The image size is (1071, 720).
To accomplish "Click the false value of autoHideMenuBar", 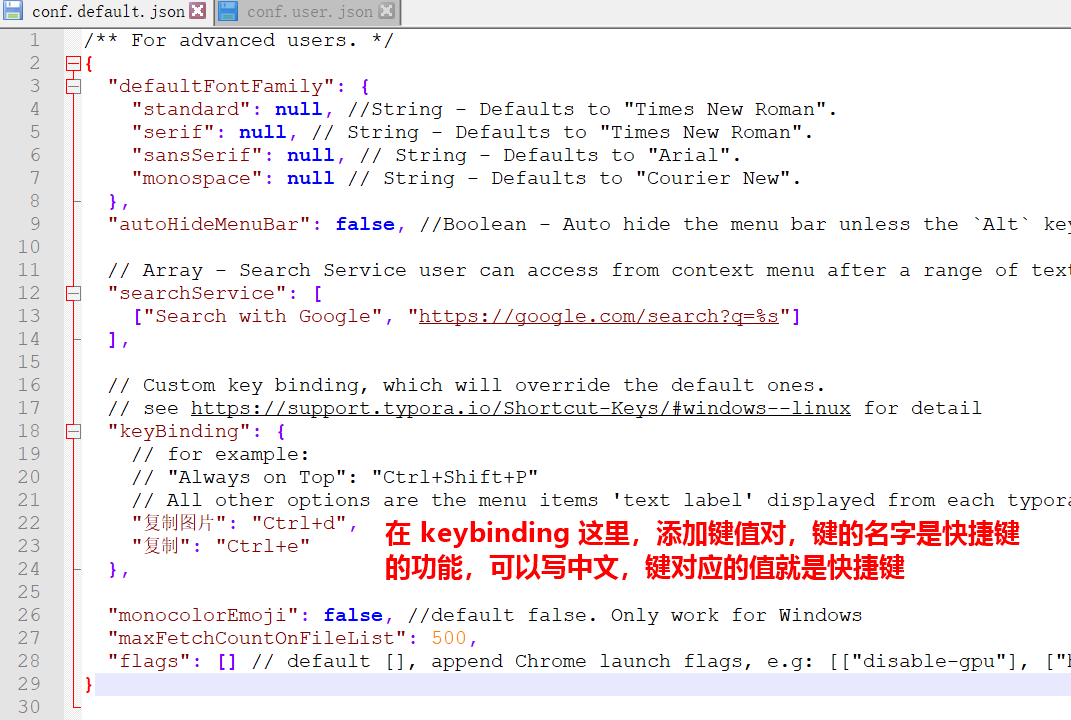I will pos(365,225).
